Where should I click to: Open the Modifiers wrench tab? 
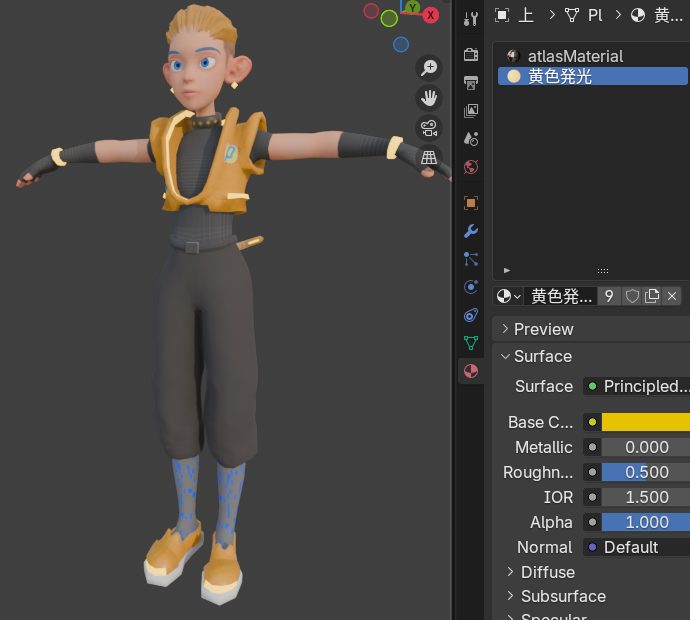coord(471,231)
